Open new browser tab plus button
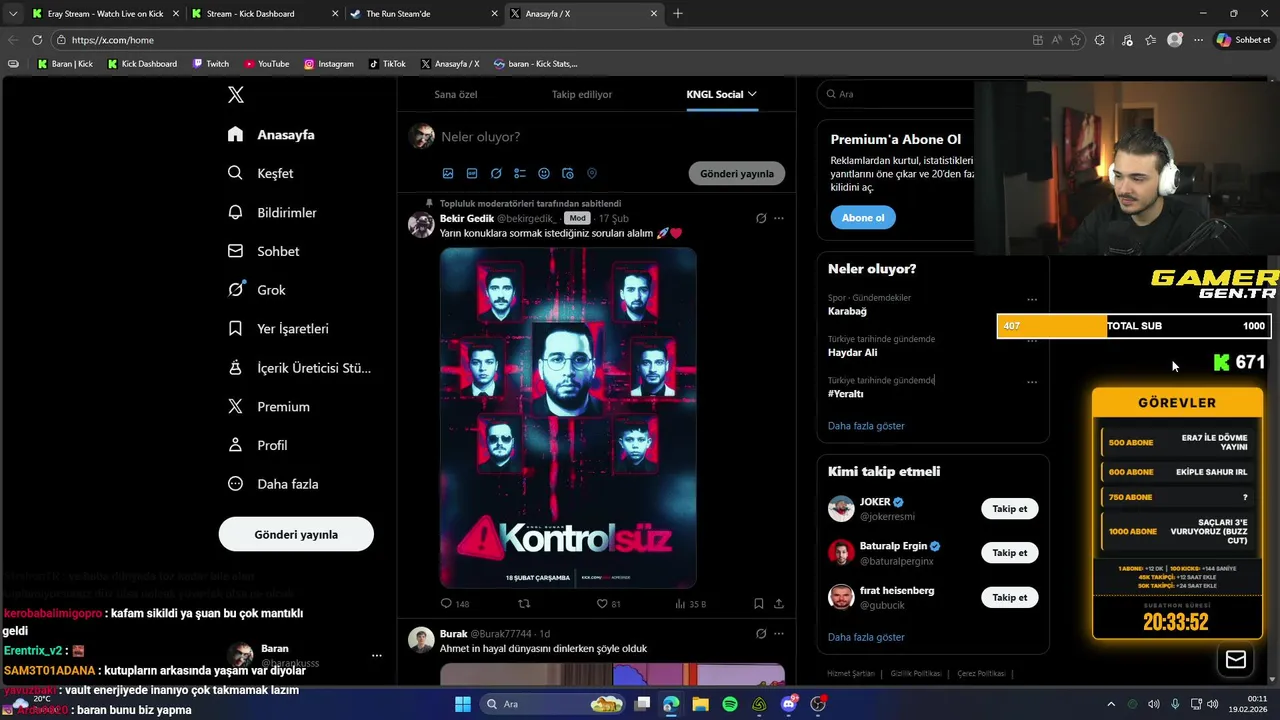Screen dimensions: 1280x720 (x=678, y=14)
